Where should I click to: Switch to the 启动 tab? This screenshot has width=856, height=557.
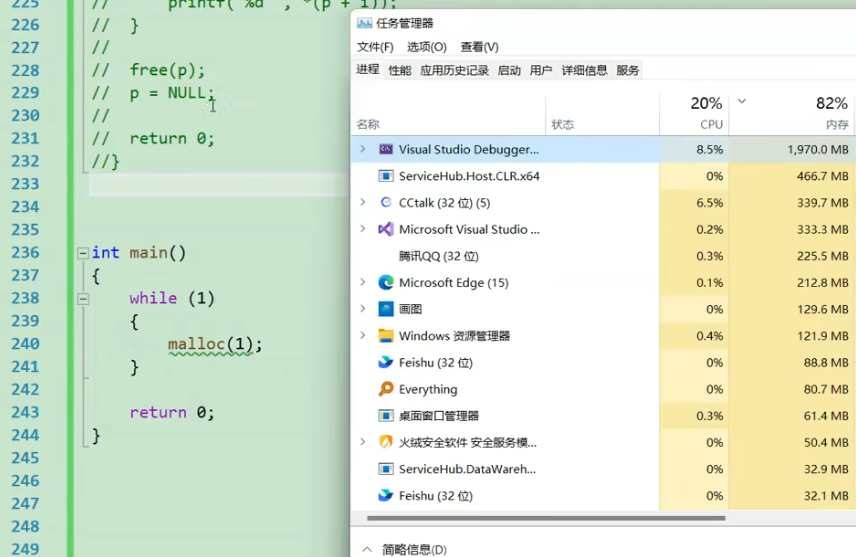(509, 70)
